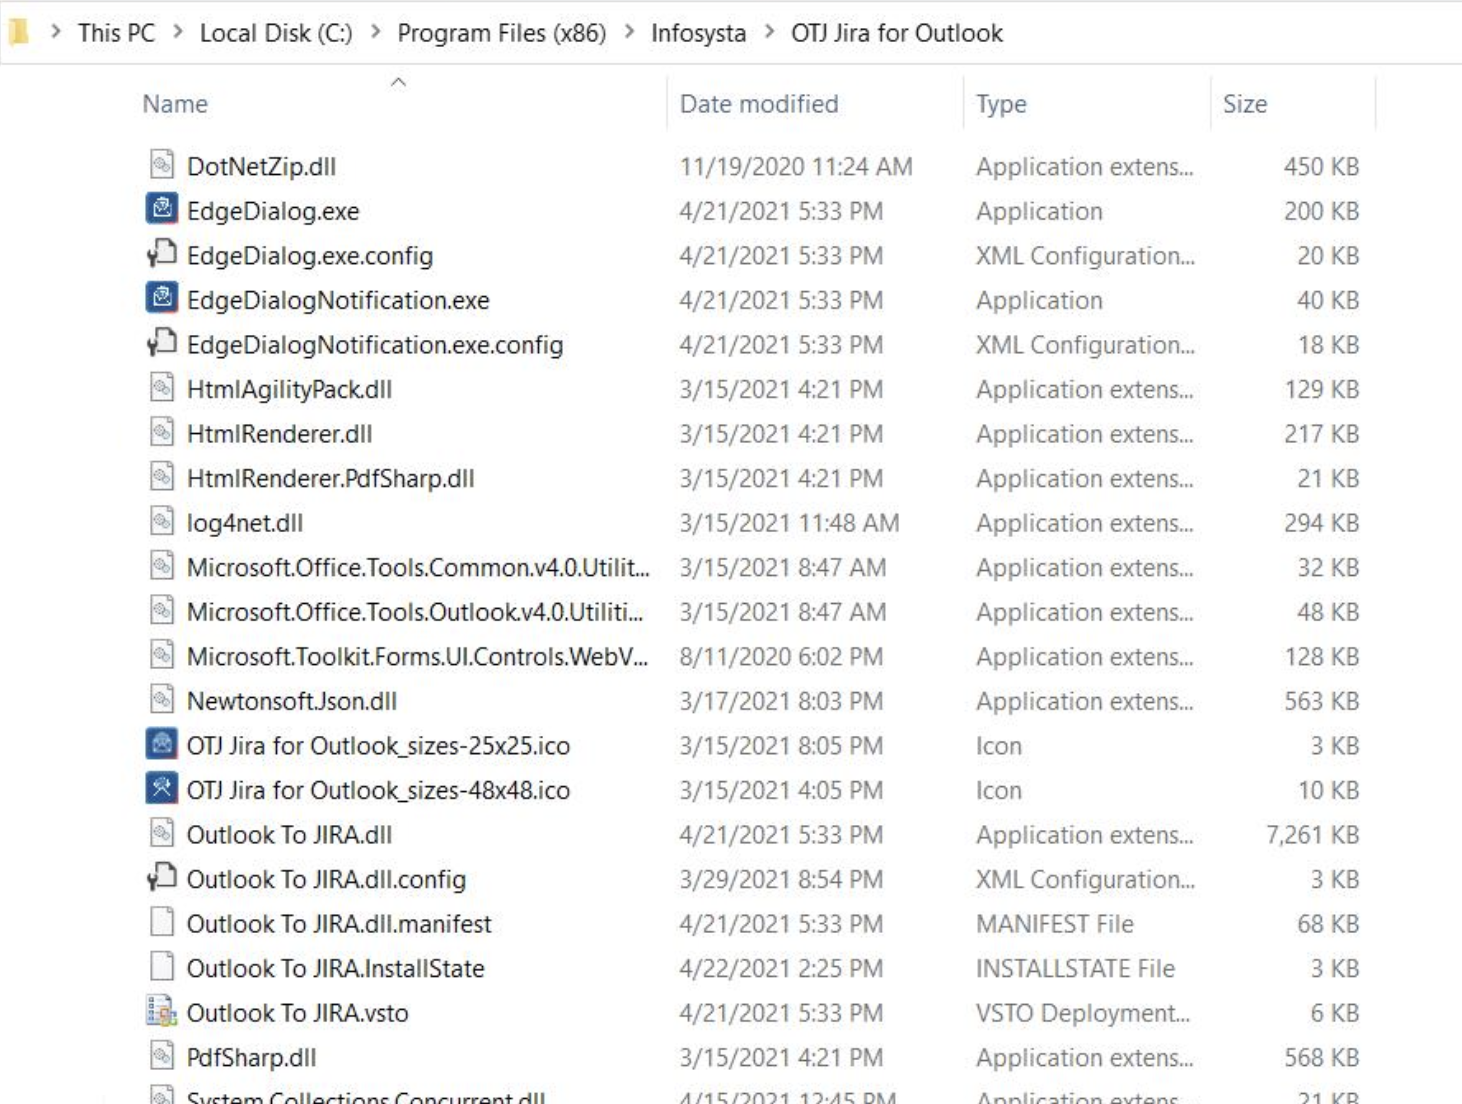Select the Outlook To JIRA.vsto file name
1462x1104 pixels.
[297, 1013]
